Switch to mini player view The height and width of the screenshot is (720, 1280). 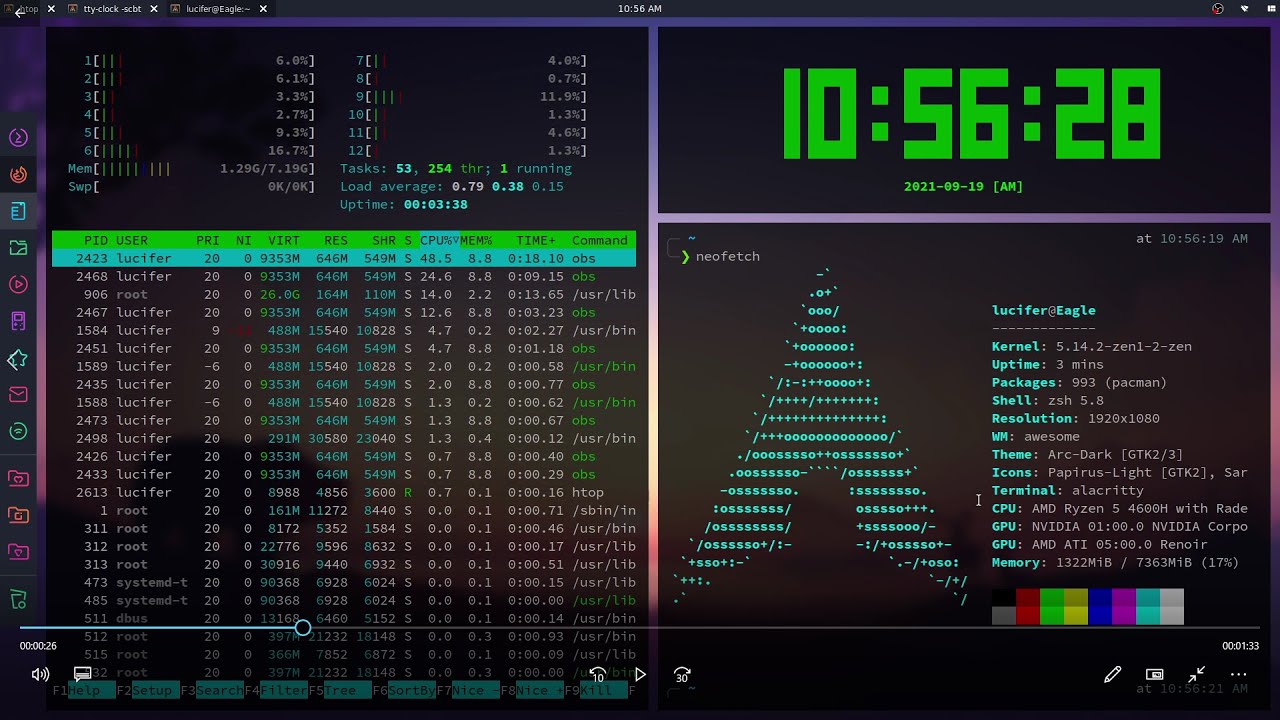[x=1154, y=675]
